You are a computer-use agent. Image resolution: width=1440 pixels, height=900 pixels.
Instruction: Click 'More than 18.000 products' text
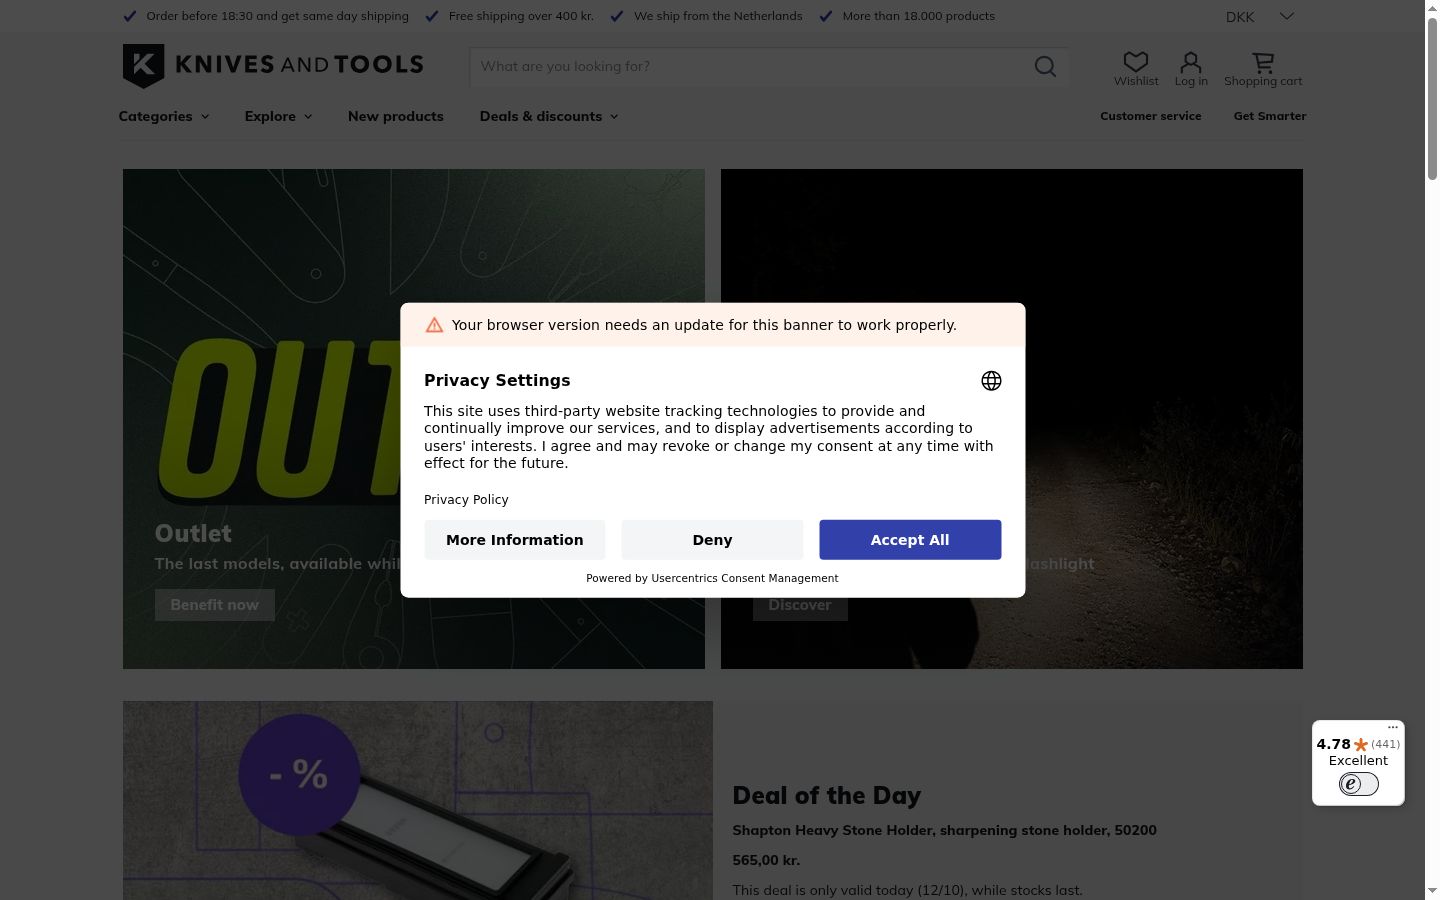918,16
